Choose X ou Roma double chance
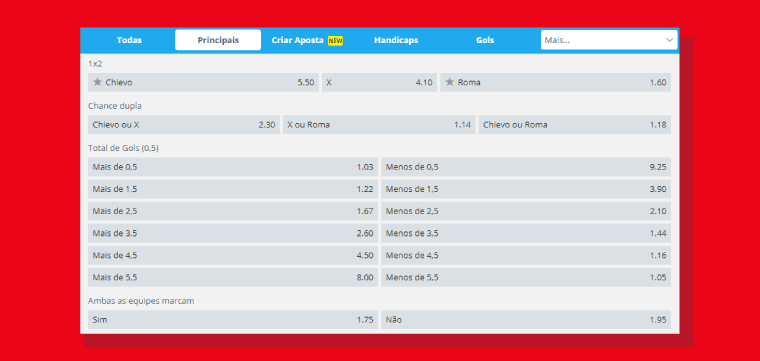Screen dimensions: 760x361 [x=379, y=125]
